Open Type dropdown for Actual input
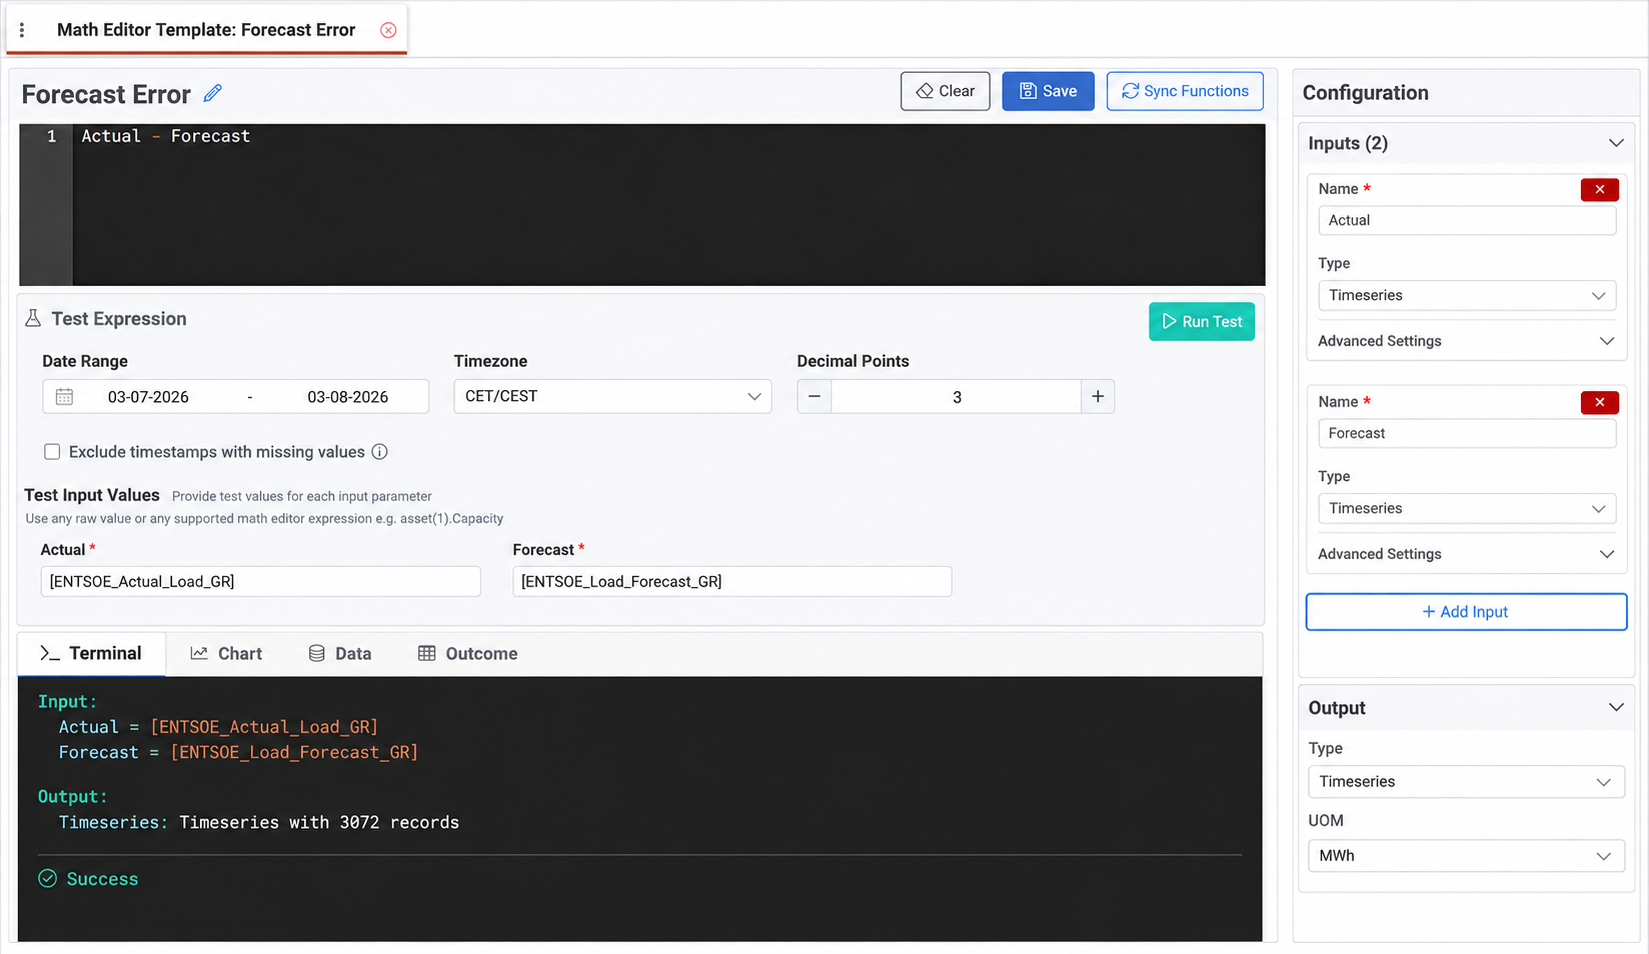The image size is (1649, 954). [1467, 295]
